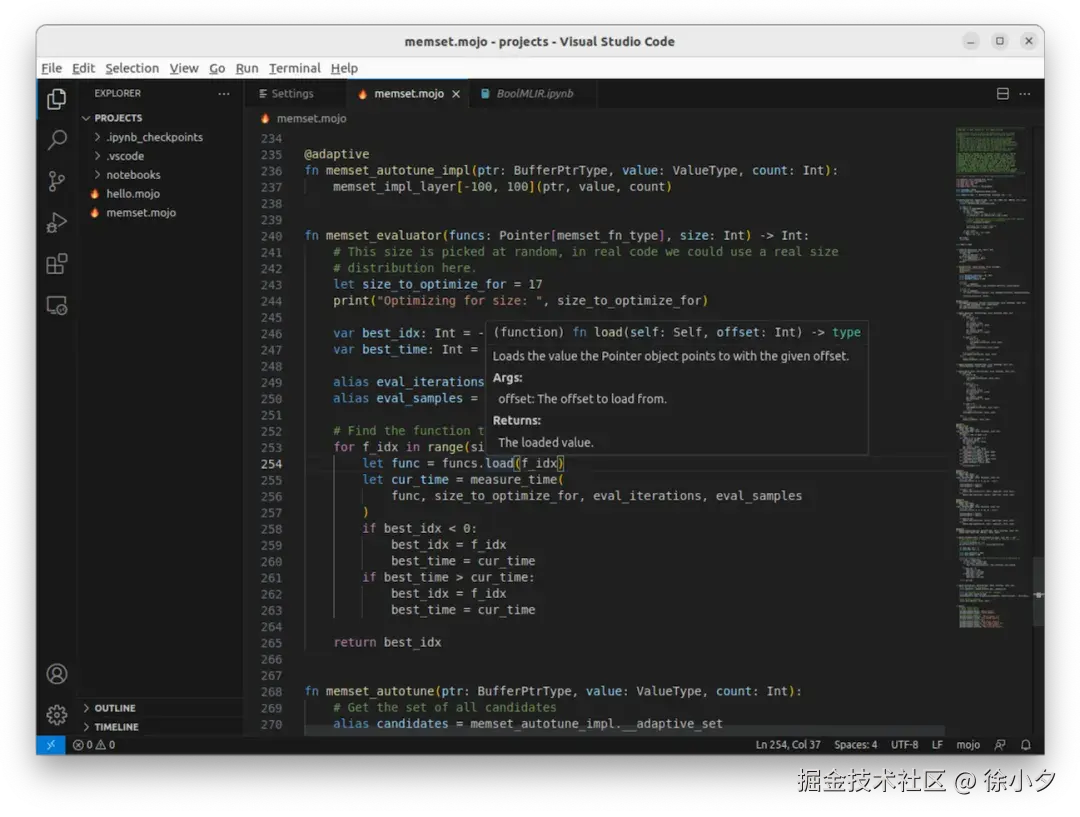Click LF end-of-line setting
Image resolution: width=1080 pixels, height=817 pixels.
click(937, 745)
